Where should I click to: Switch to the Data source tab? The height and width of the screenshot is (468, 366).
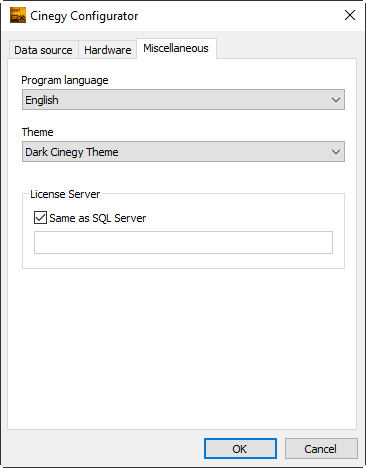(x=43, y=50)
